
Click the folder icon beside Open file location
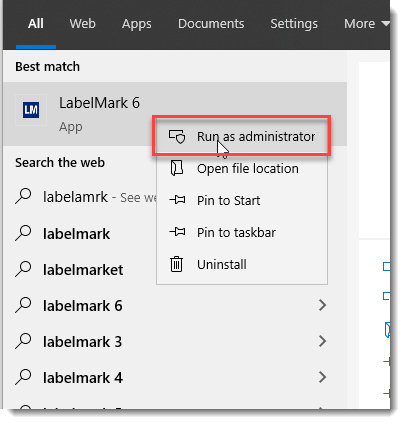point(177,168)
